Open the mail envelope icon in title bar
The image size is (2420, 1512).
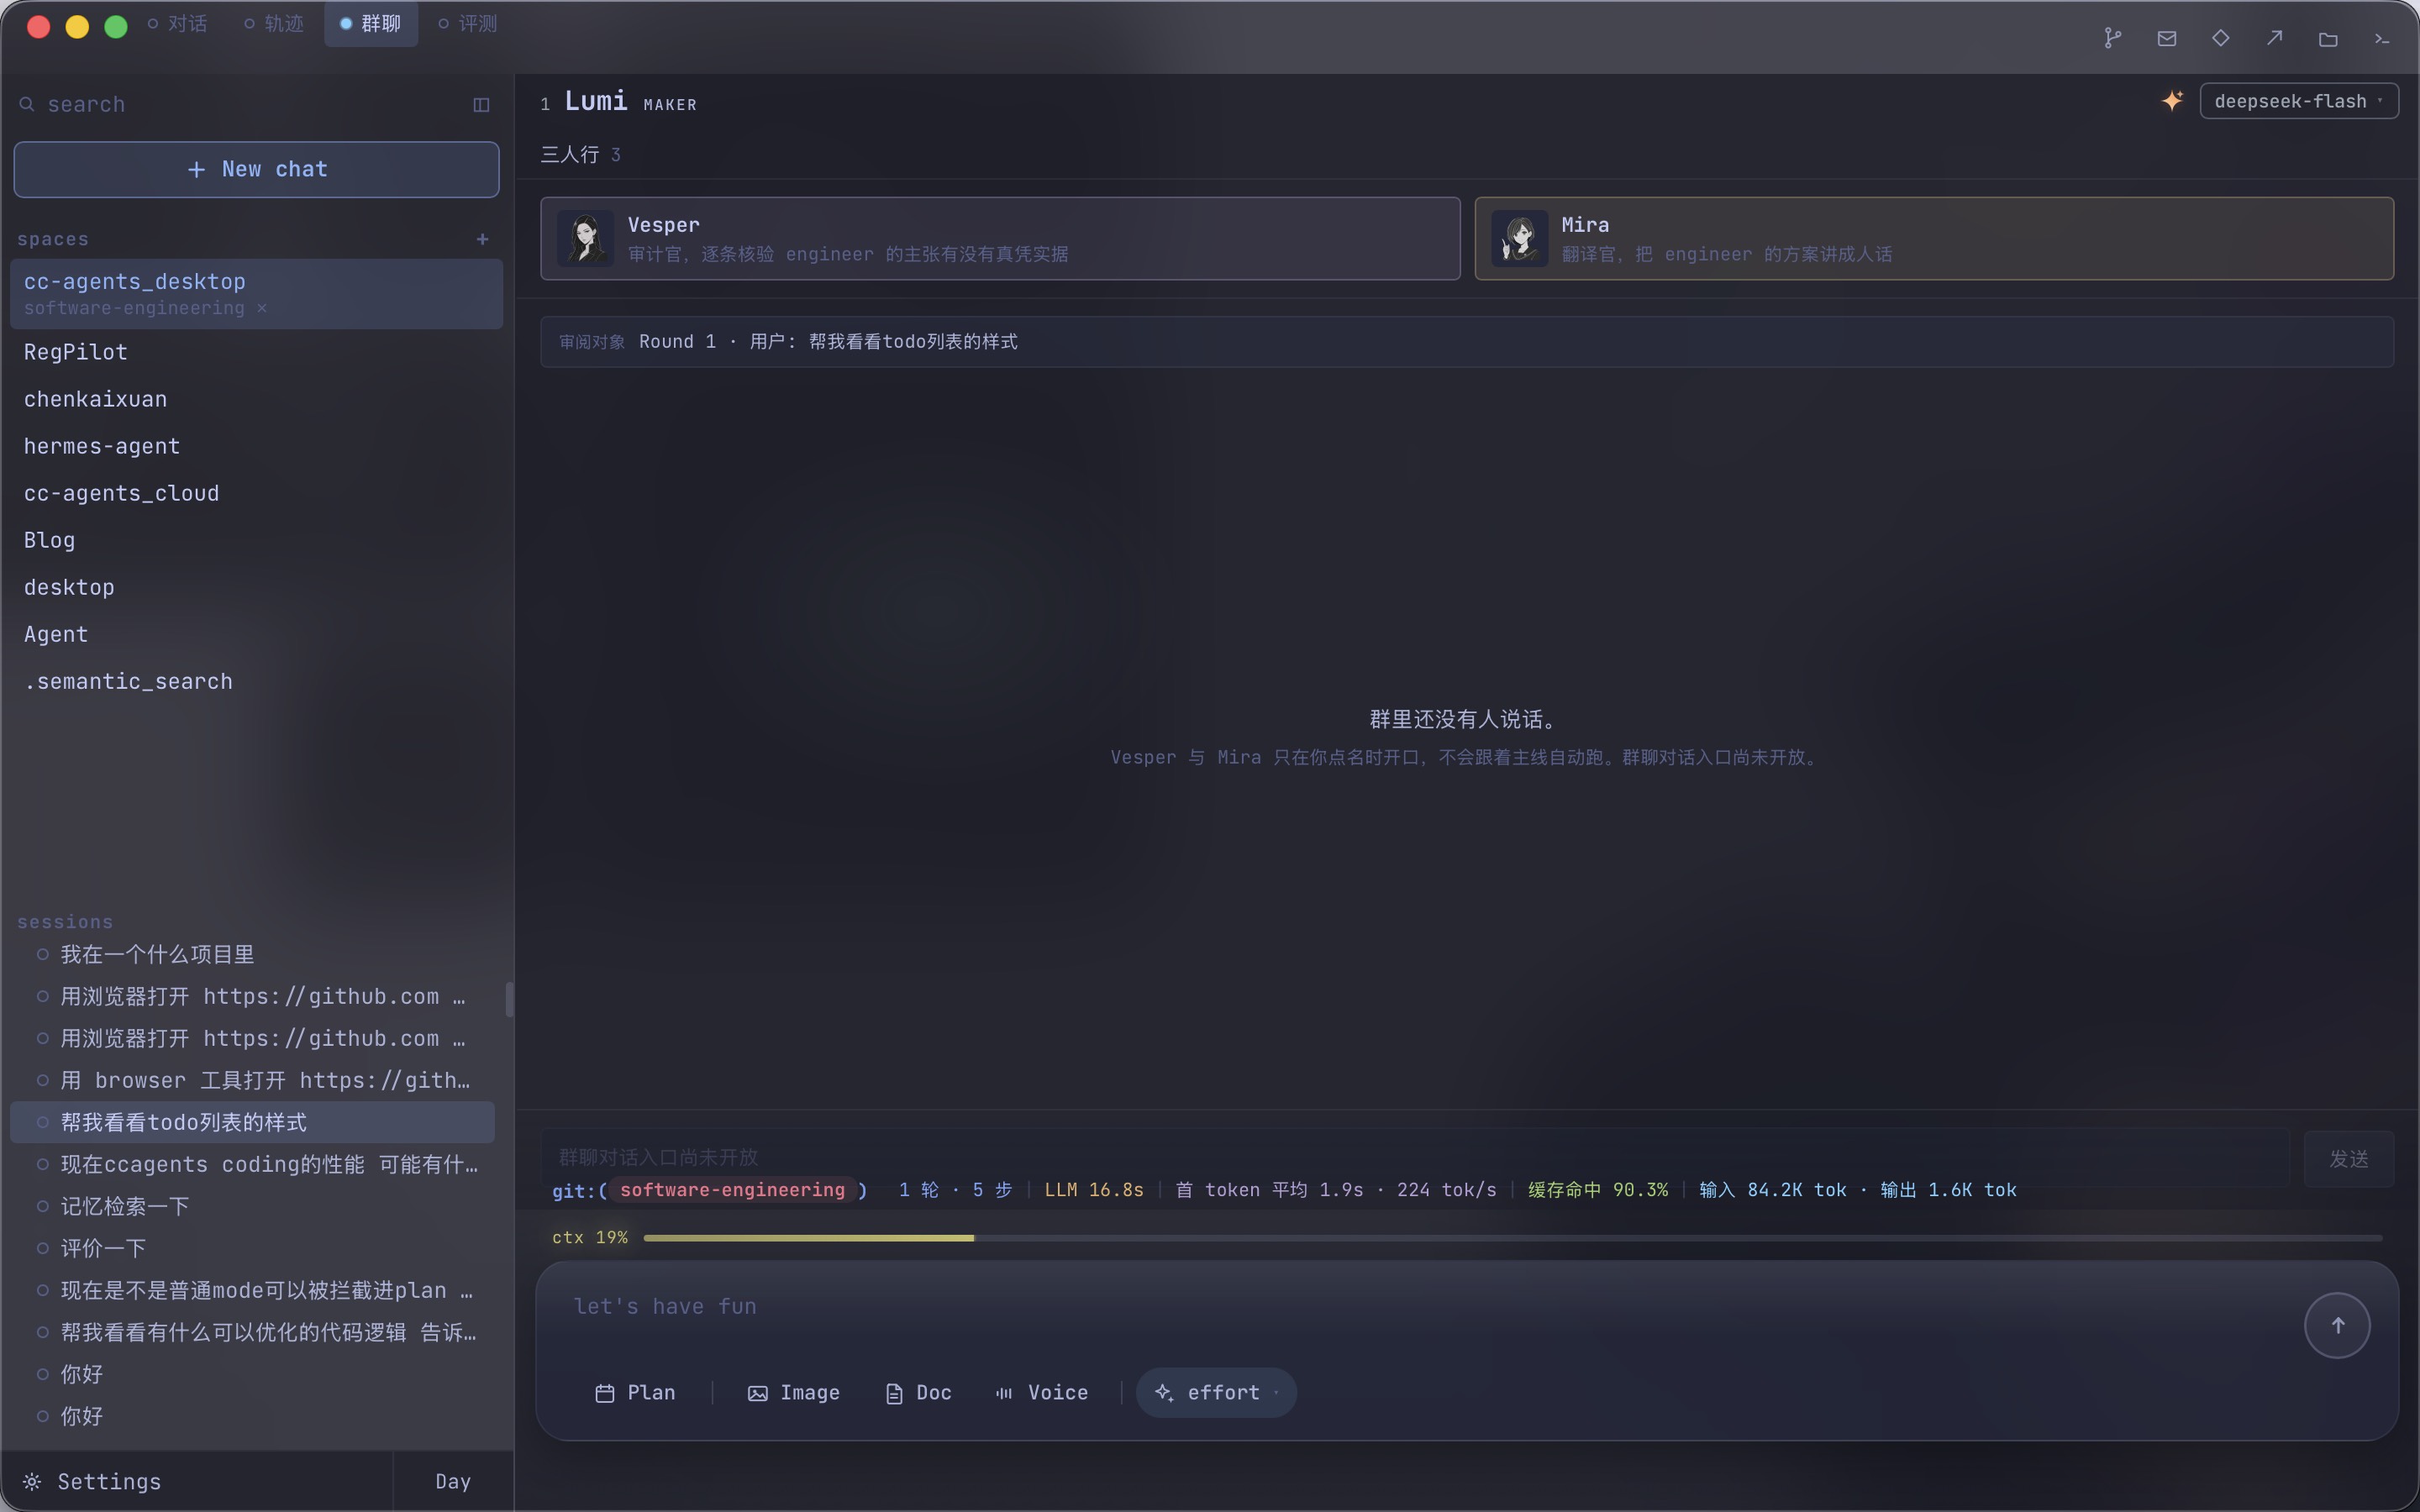2166,38
